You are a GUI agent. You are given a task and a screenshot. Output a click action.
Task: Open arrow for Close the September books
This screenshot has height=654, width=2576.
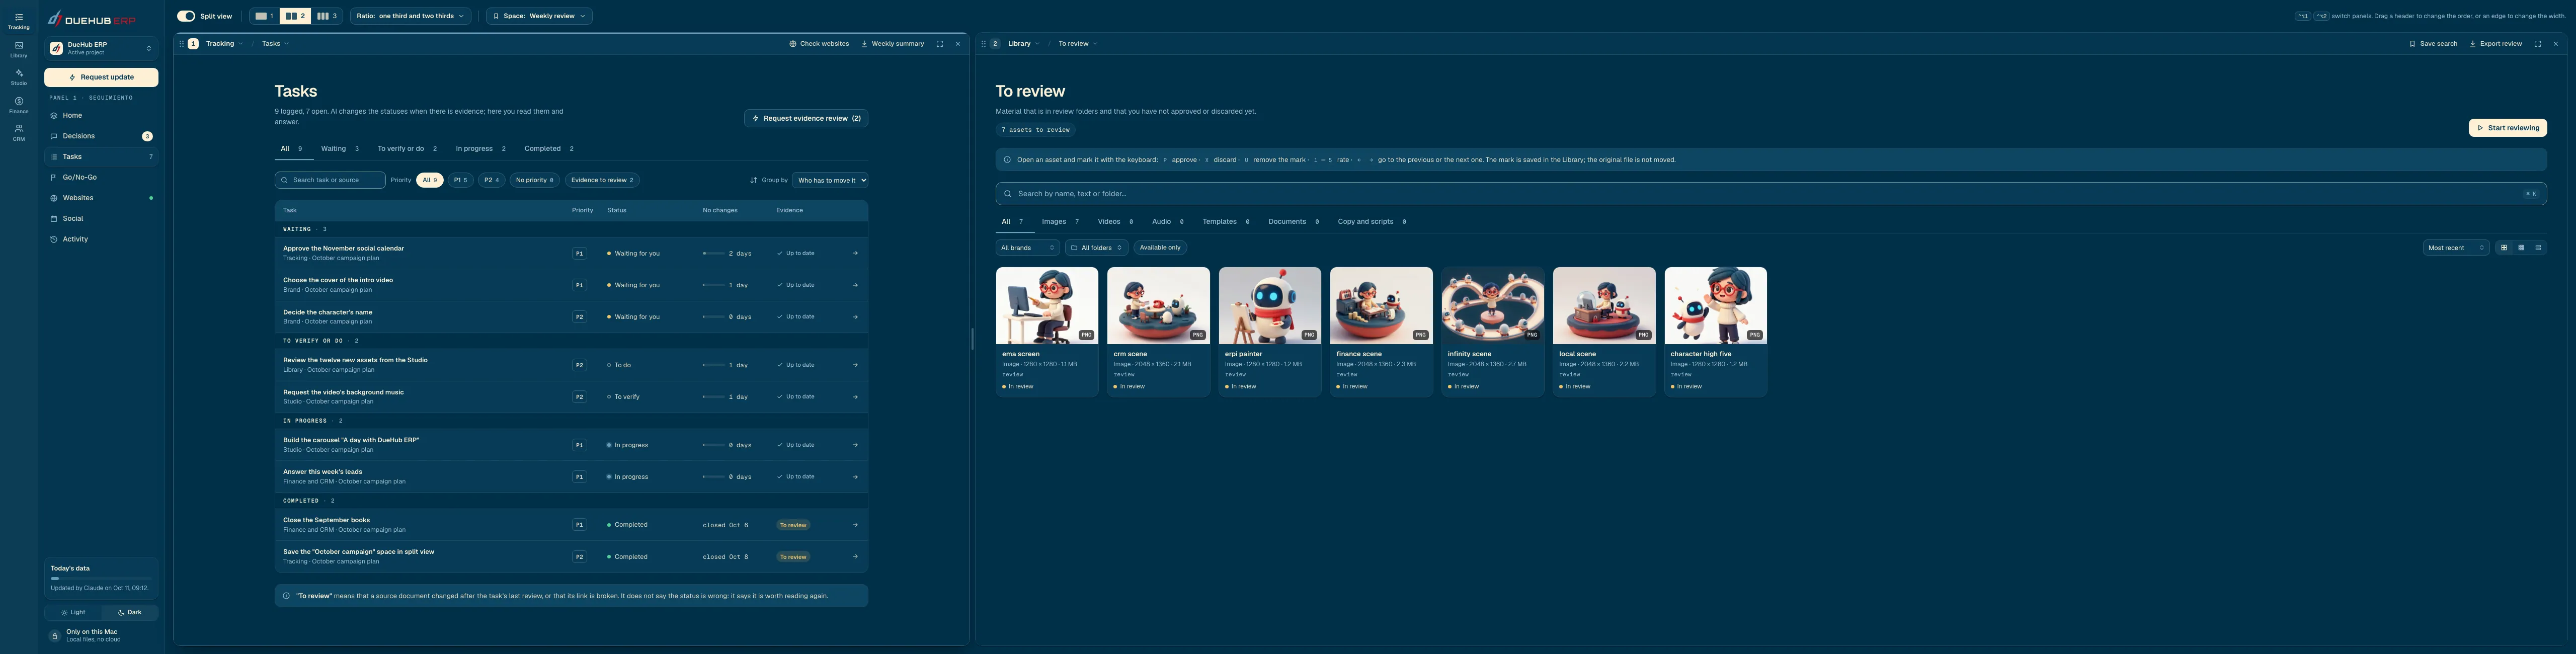[855, 525]
